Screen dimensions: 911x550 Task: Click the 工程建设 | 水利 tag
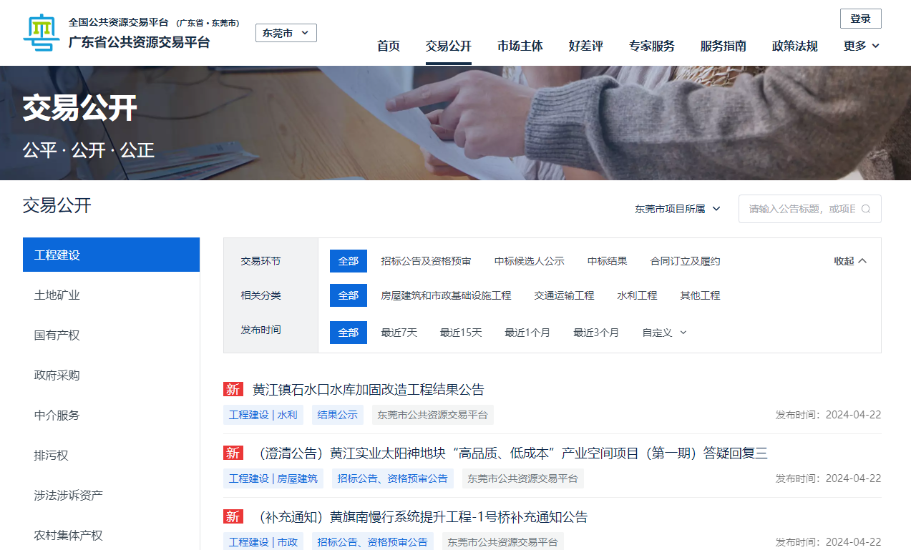[x=263, y=415]
